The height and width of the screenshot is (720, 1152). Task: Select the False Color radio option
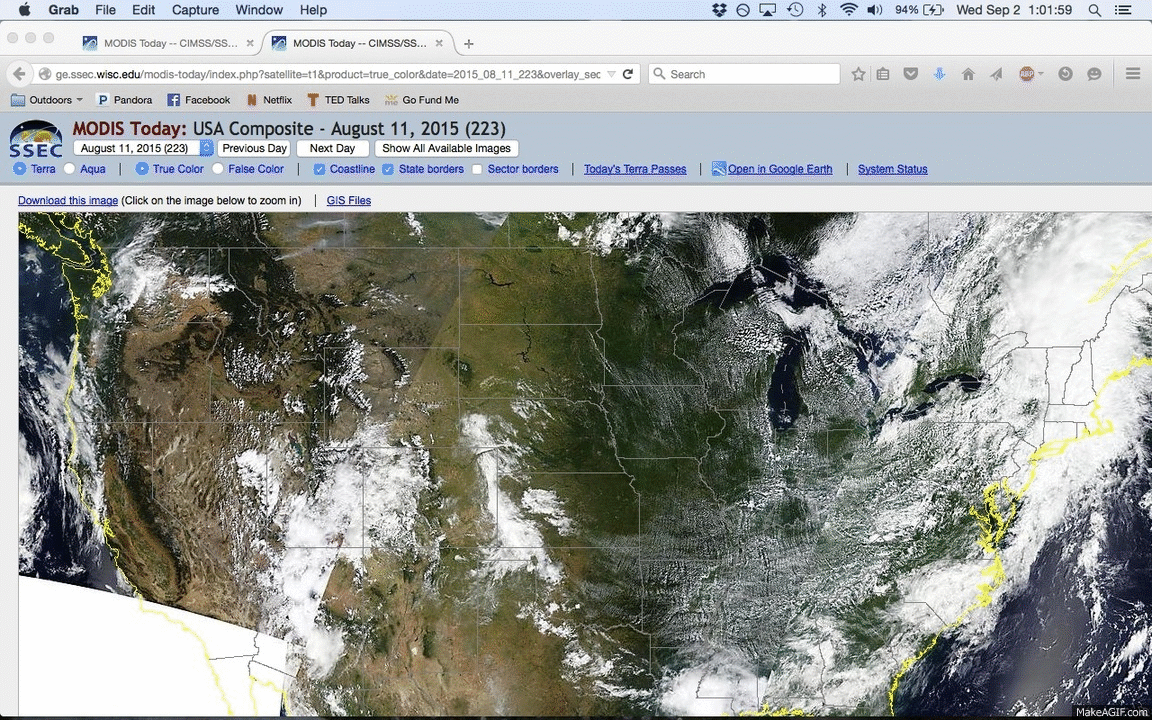pyautogui.click(x=218, y=169)
